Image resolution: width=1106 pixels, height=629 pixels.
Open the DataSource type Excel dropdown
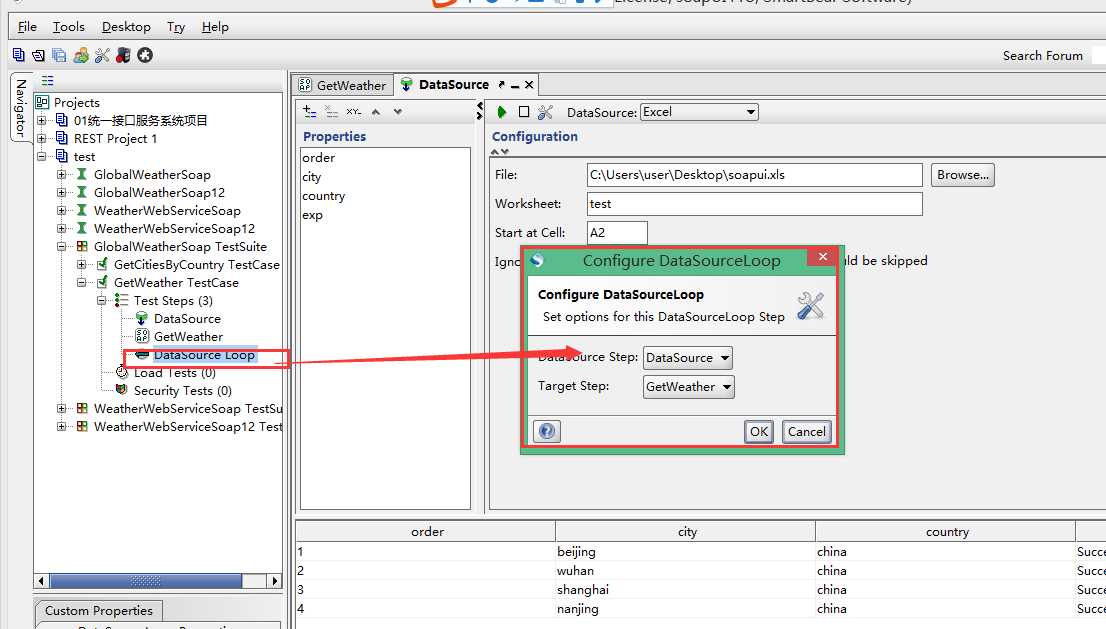pos(699,112)
